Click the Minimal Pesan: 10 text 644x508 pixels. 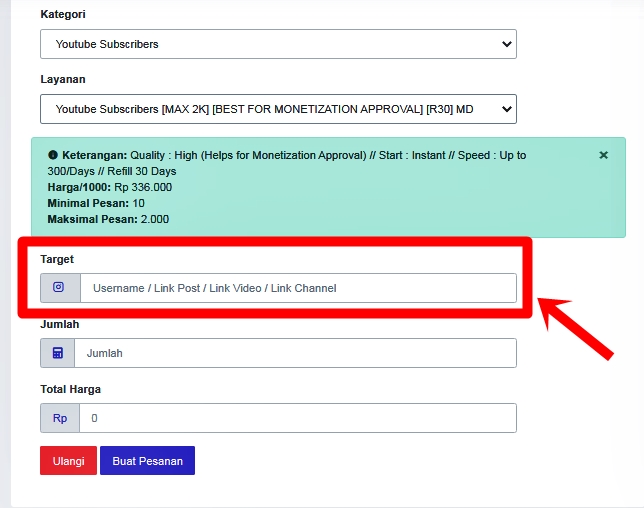96,203
